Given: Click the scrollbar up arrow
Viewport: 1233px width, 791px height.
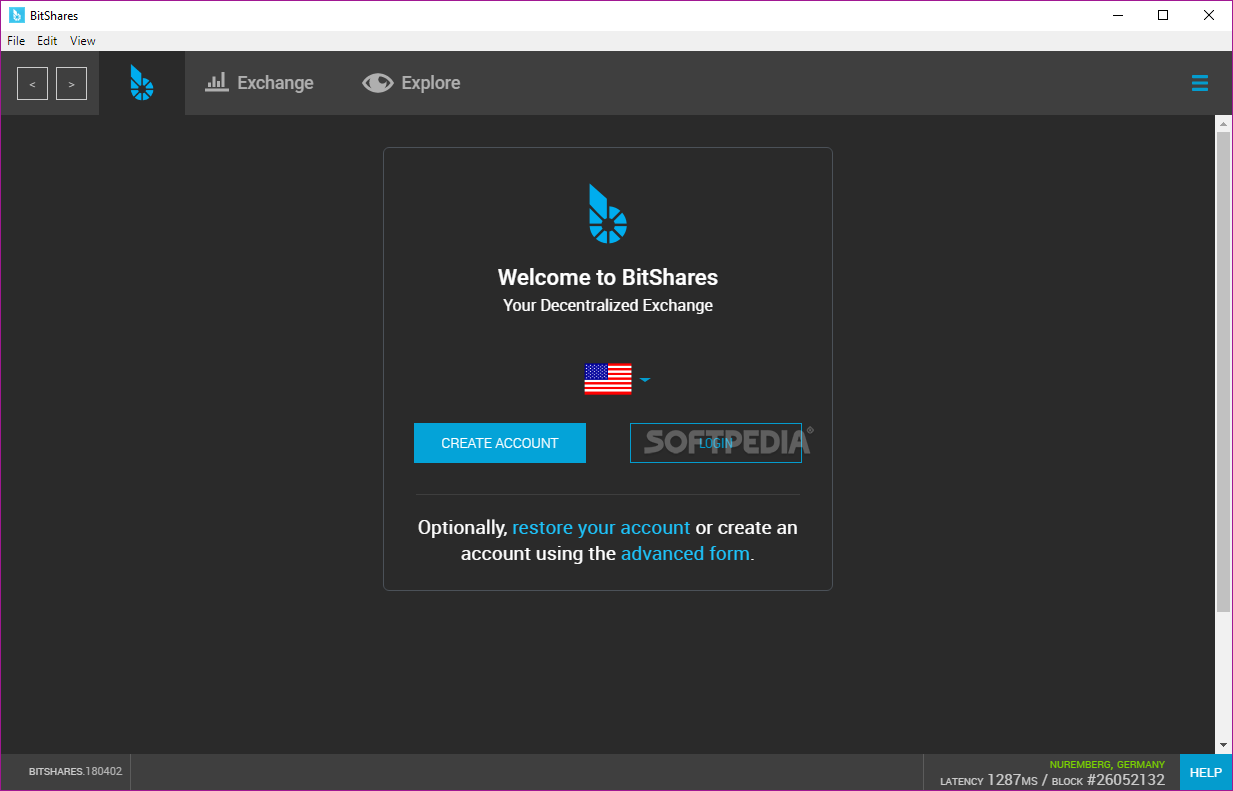Looking at the screenshot, I should (x=1224, y=123).
